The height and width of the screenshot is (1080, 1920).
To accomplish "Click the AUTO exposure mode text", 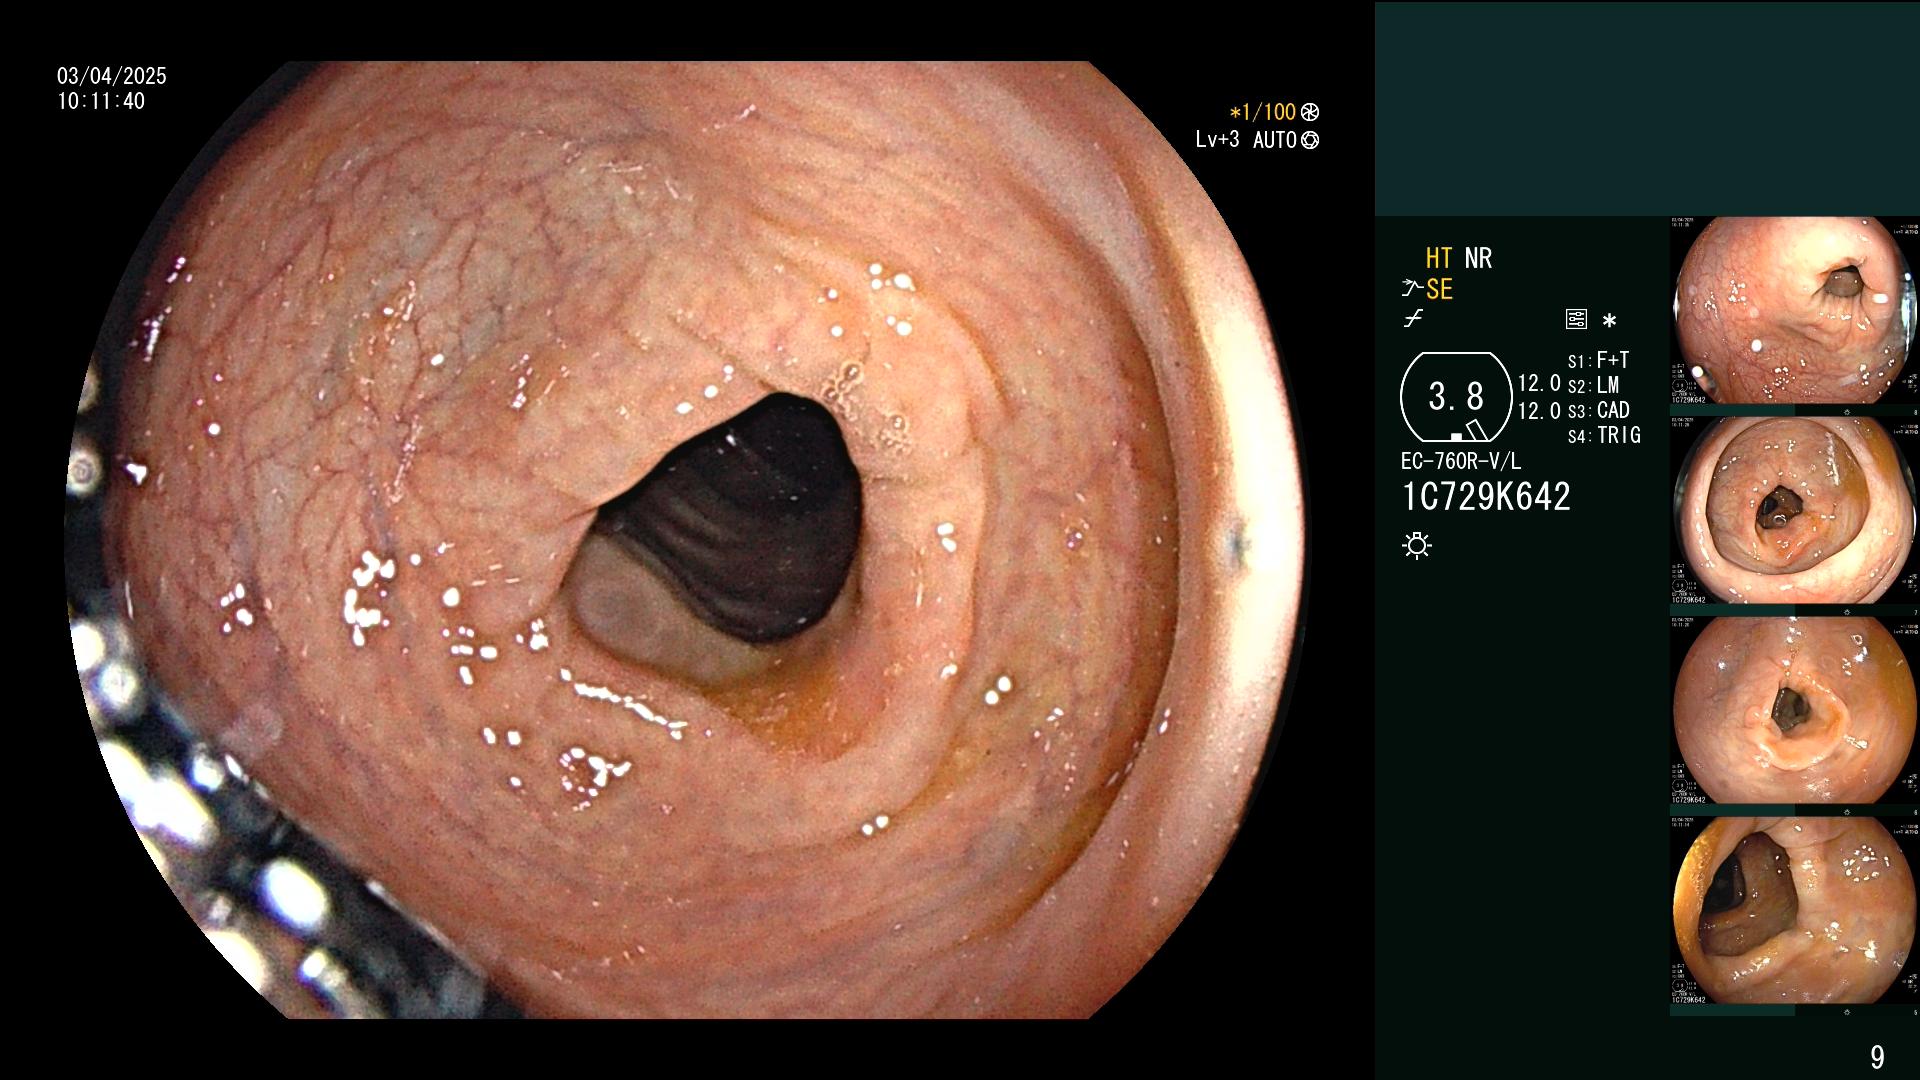I will click(x=1275, y=140).
